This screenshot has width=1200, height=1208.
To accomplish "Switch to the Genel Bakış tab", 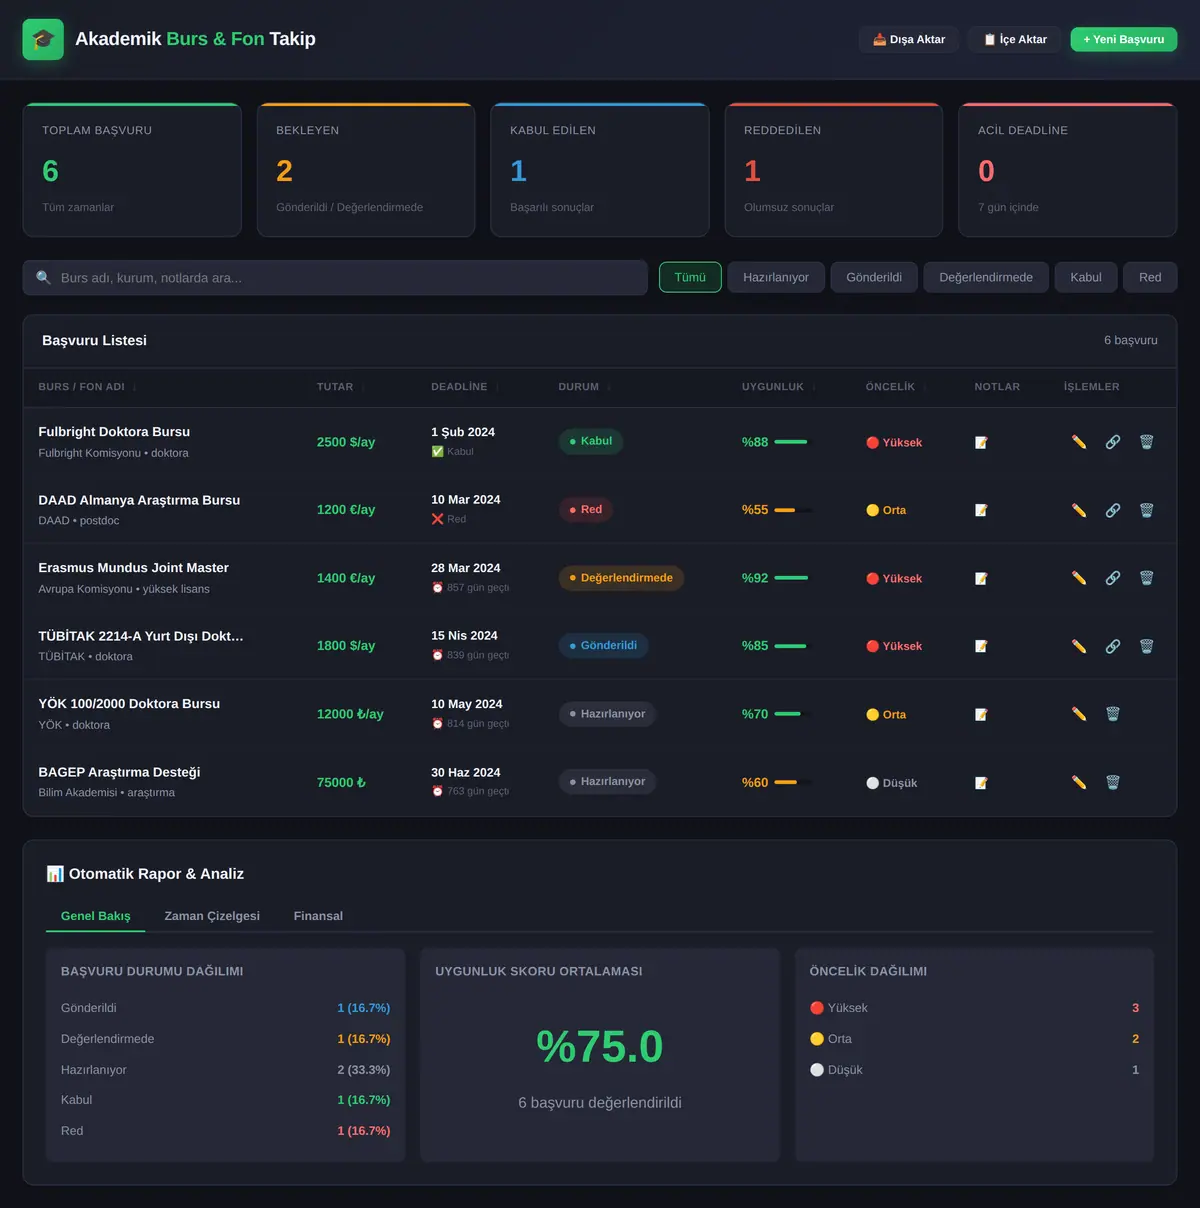I will 96,916.
